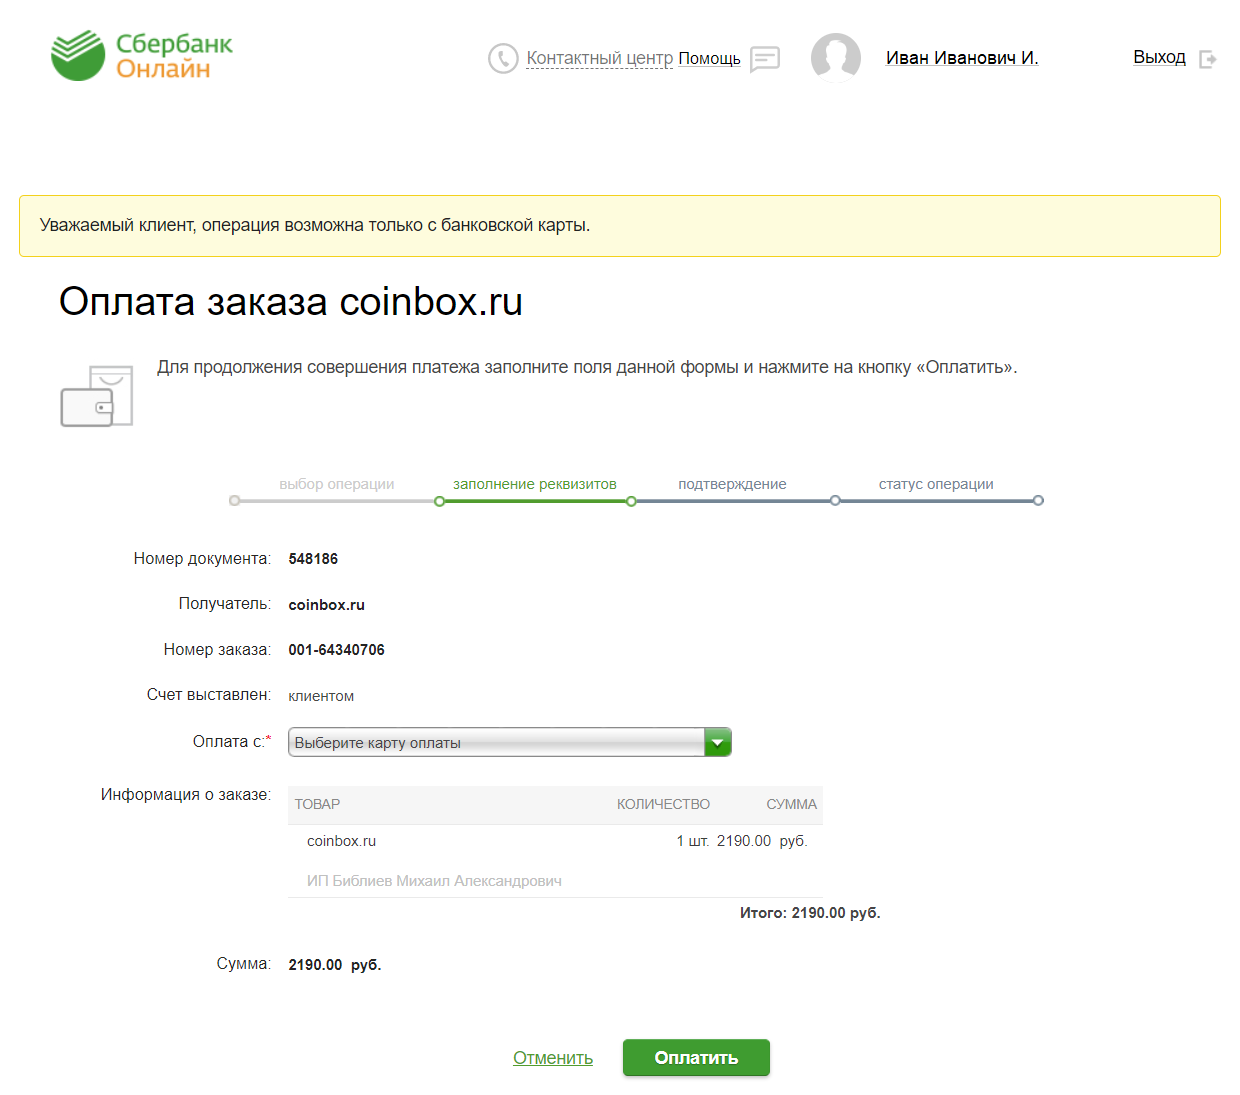The height and width of the screenshot is (1095, 1240).
Task: Click the Оплата с: field label
Action: (x=232, y=741)
